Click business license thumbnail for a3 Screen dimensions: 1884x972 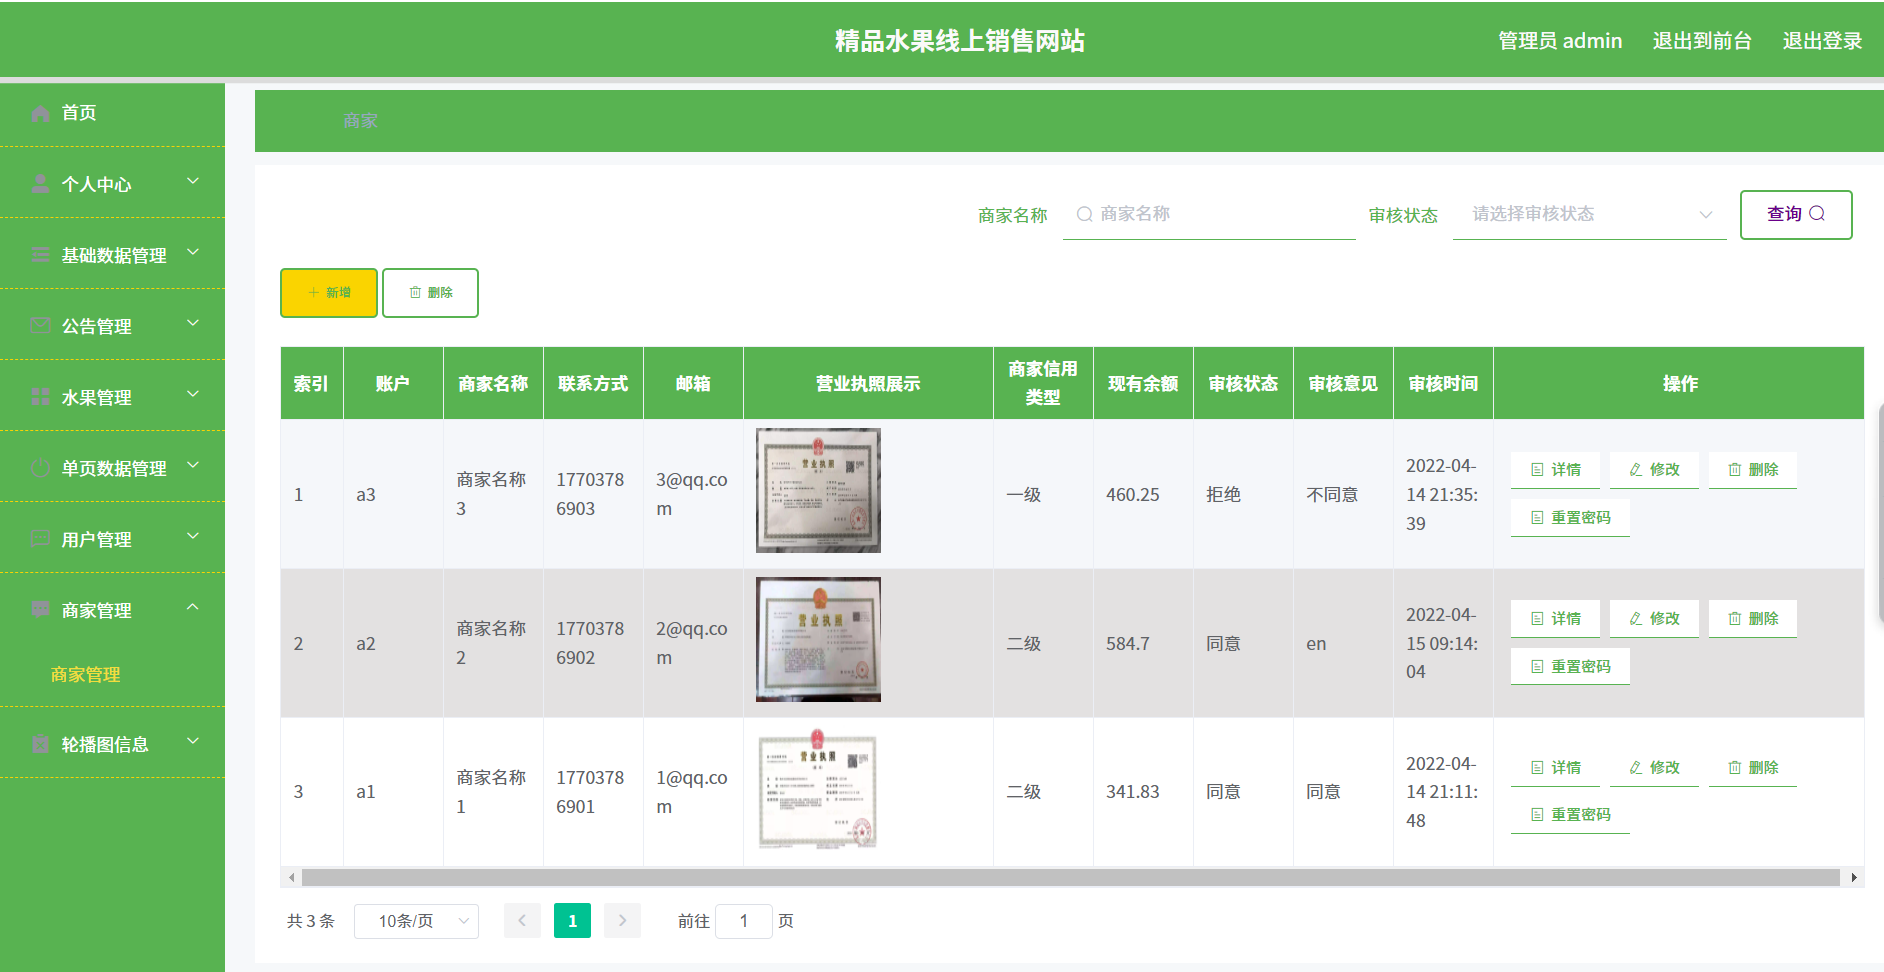point(818,491)
